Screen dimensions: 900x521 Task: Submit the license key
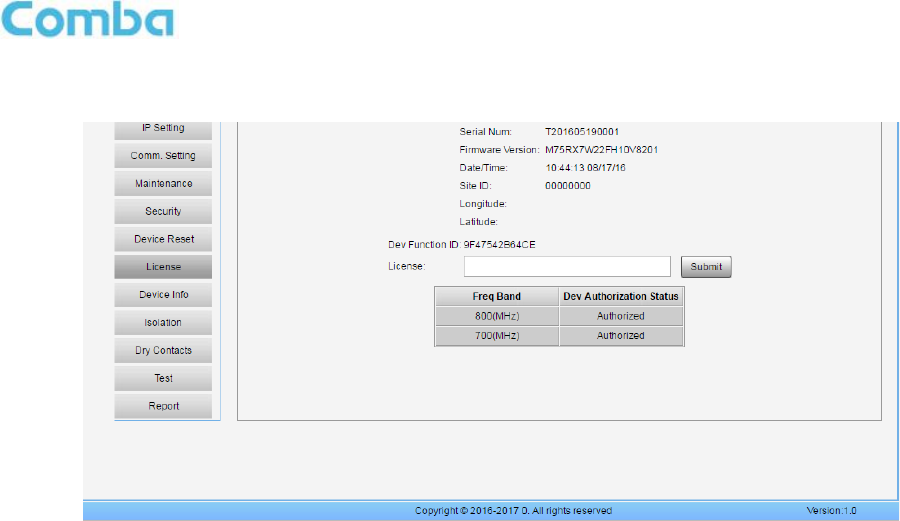[706, 267]
